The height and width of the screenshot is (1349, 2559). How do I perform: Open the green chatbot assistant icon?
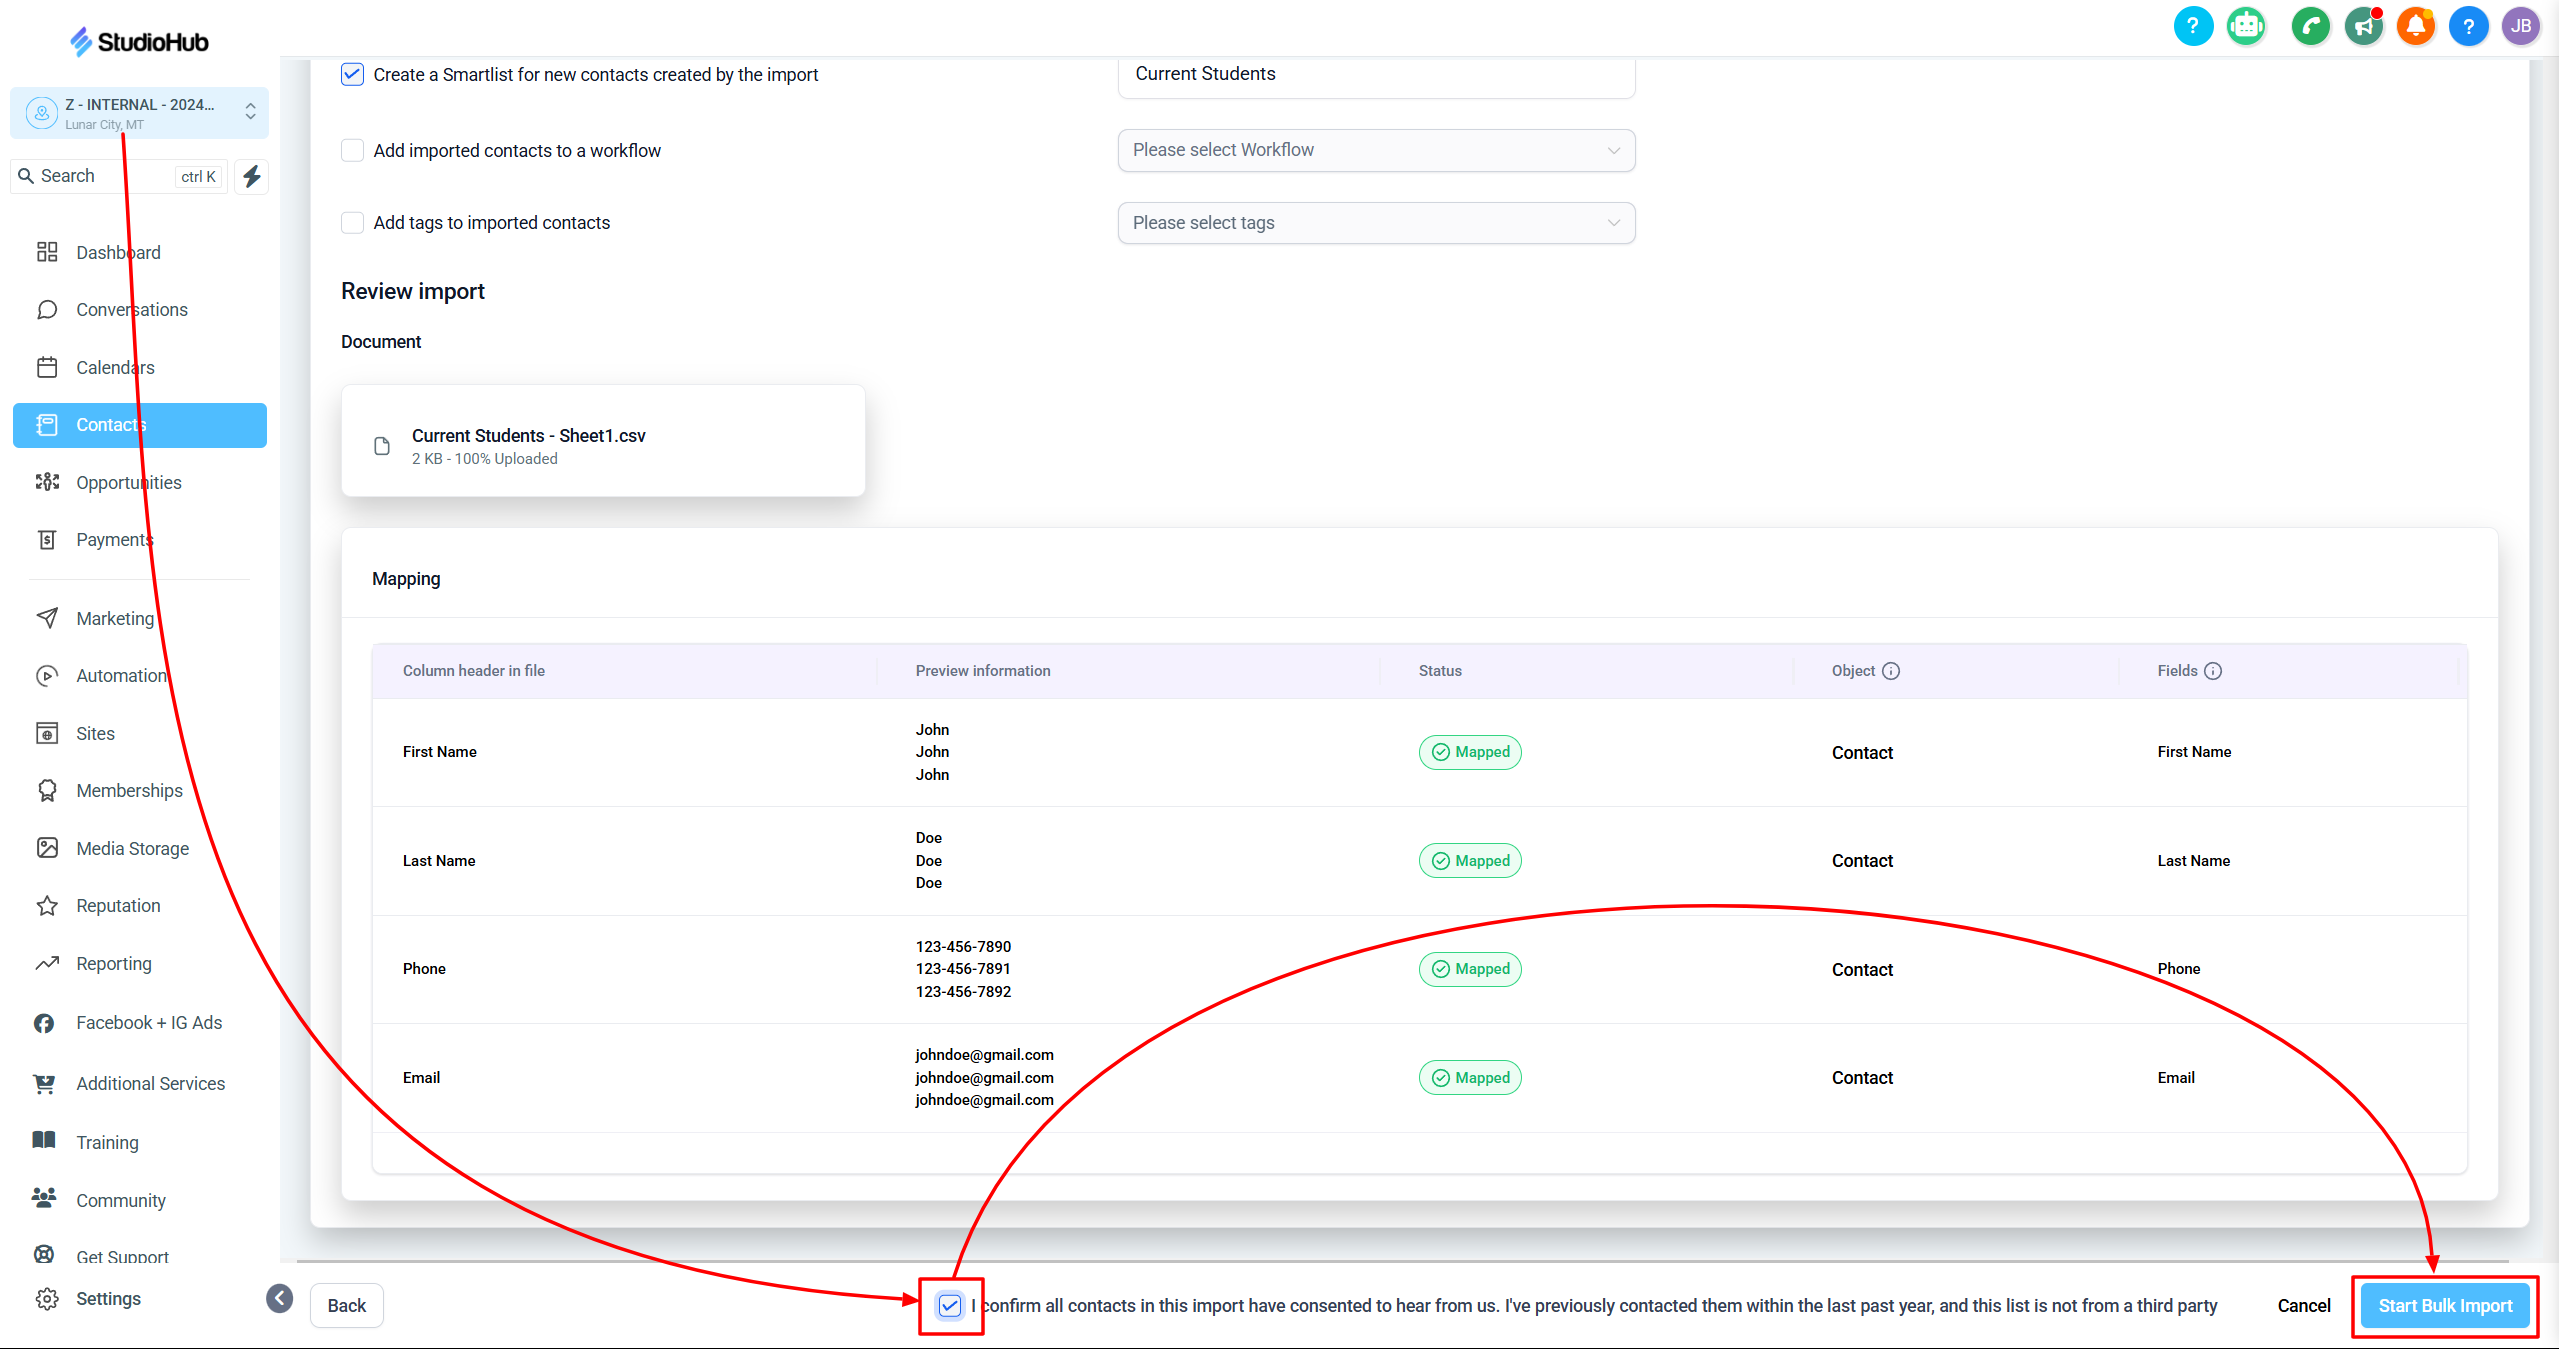2246,27
